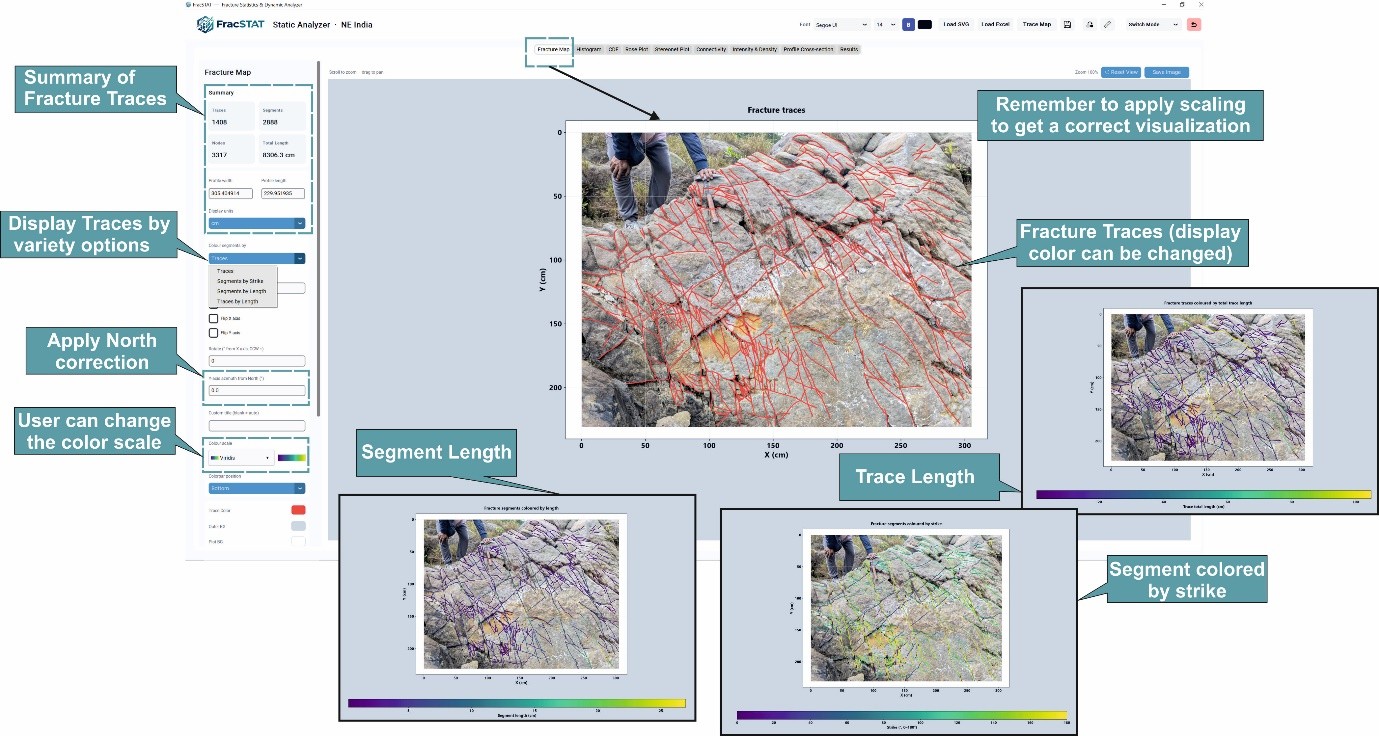Click the red undo/back arrow icon
The width and height of the screenshot is (1379, 736).
tap(1194, 24)
